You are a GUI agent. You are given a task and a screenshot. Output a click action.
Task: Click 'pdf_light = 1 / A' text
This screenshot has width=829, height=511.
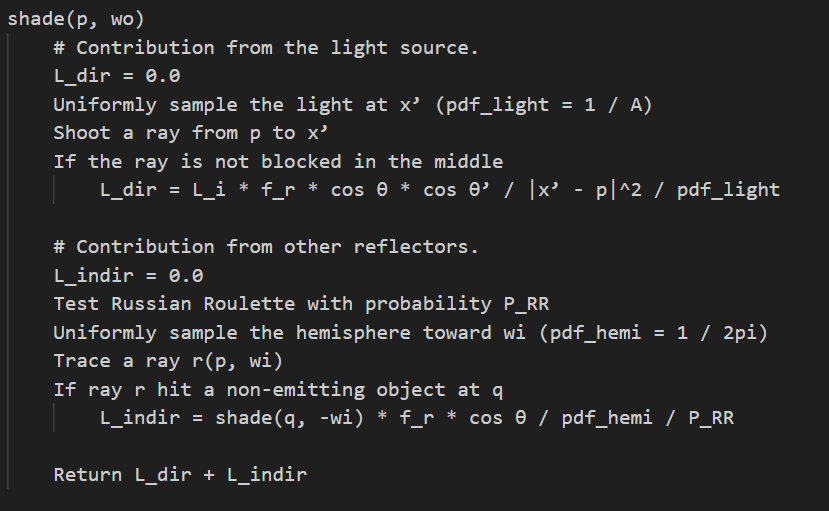click(544, 105)
